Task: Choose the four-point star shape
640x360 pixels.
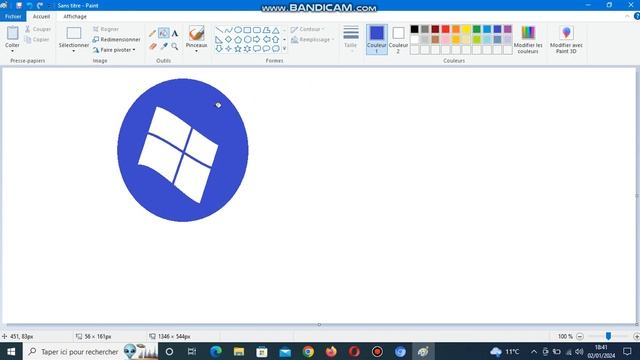Action: tap(229, 49)
